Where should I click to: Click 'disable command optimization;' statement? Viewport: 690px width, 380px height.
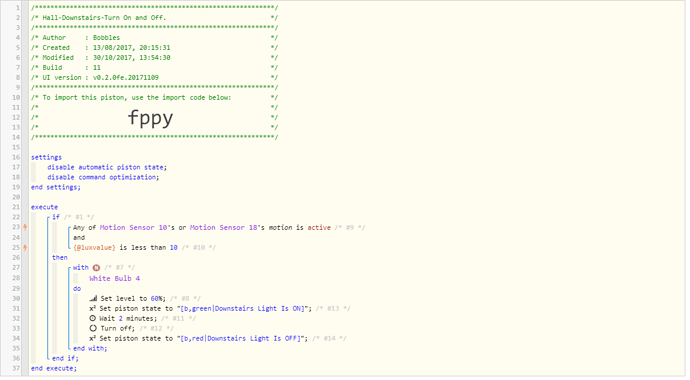103,177
